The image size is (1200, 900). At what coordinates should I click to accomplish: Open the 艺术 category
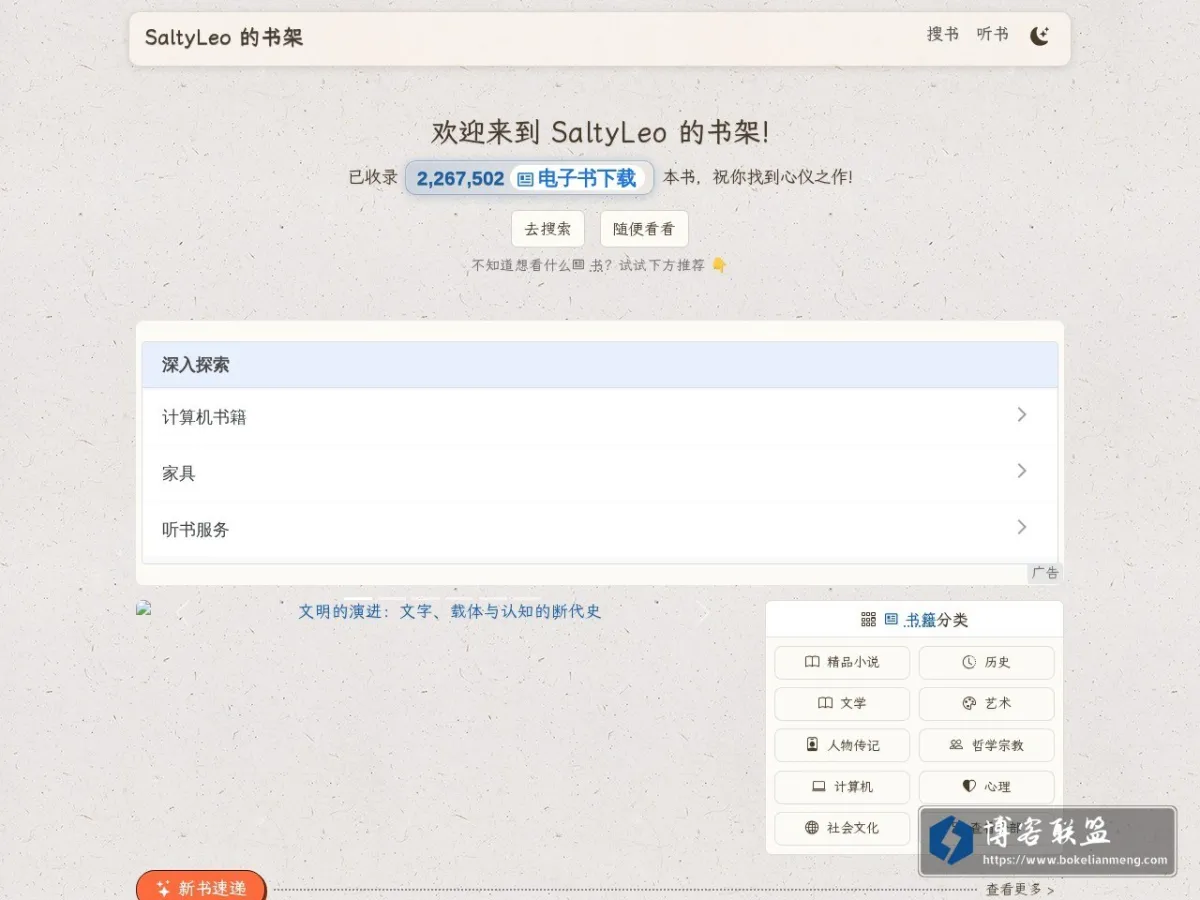(986, 703)
